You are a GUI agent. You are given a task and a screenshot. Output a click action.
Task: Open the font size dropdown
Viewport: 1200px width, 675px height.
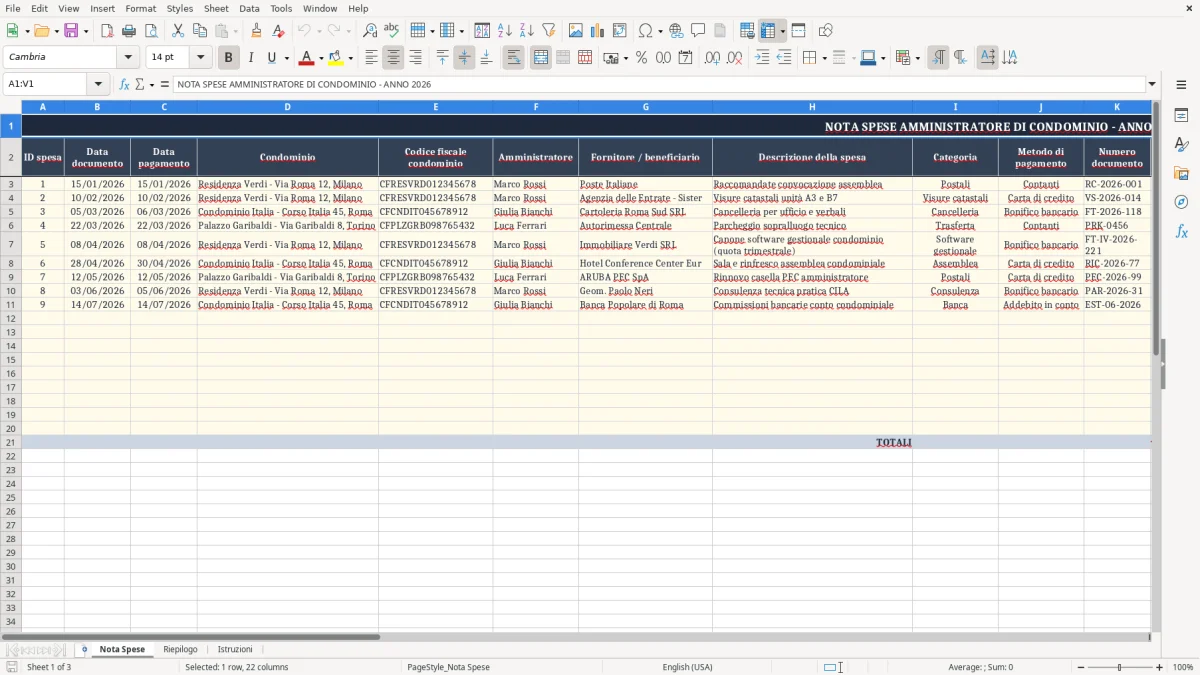pos(200,57)
